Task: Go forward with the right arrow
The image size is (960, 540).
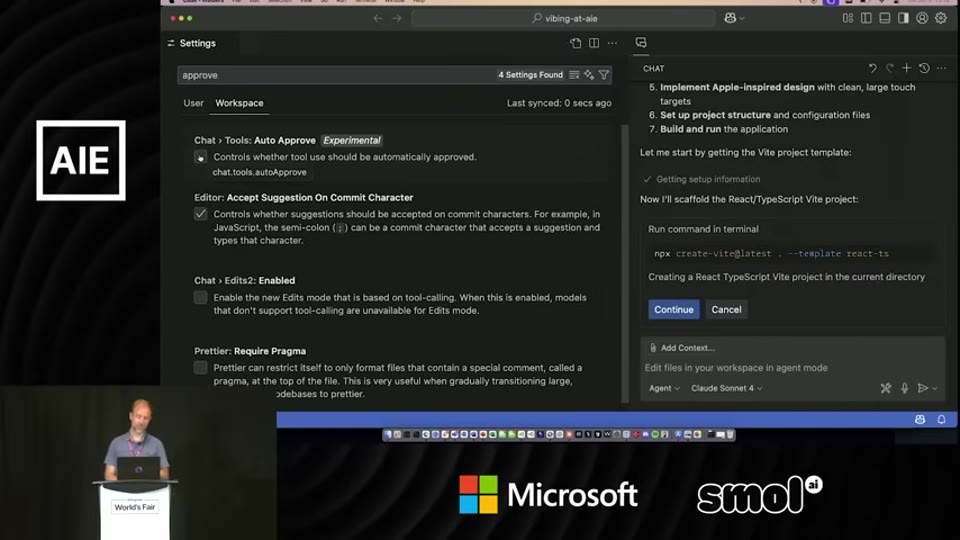Action: click(x=397, y=18)
